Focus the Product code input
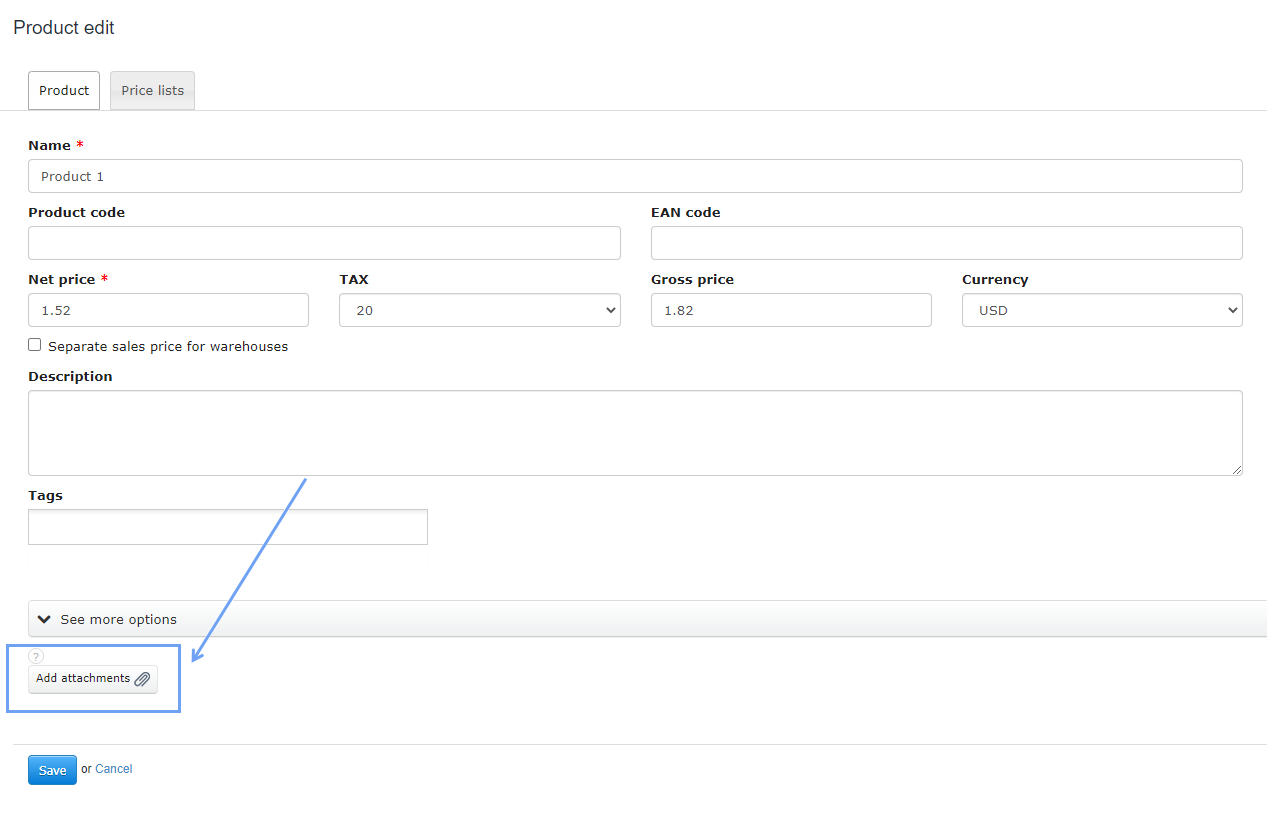Viewport: 1267px width, 835px height. 324,243
